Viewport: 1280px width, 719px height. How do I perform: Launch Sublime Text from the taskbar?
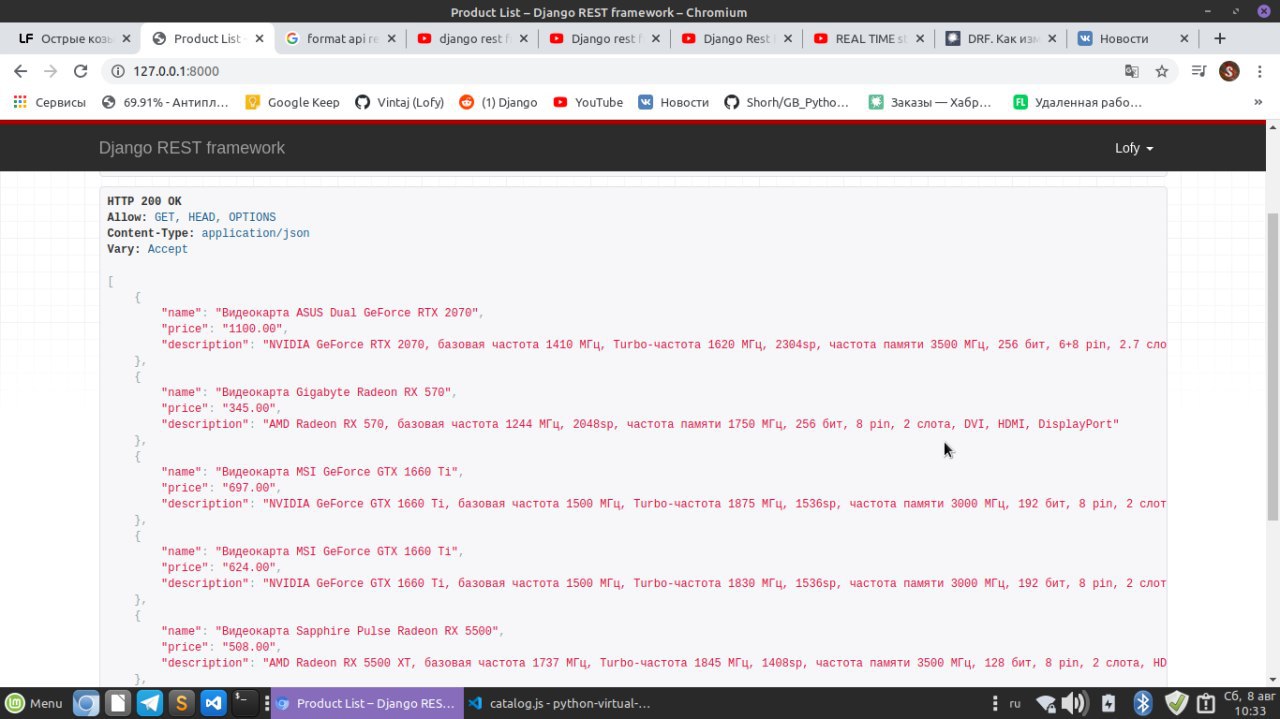tap(181, 703)
